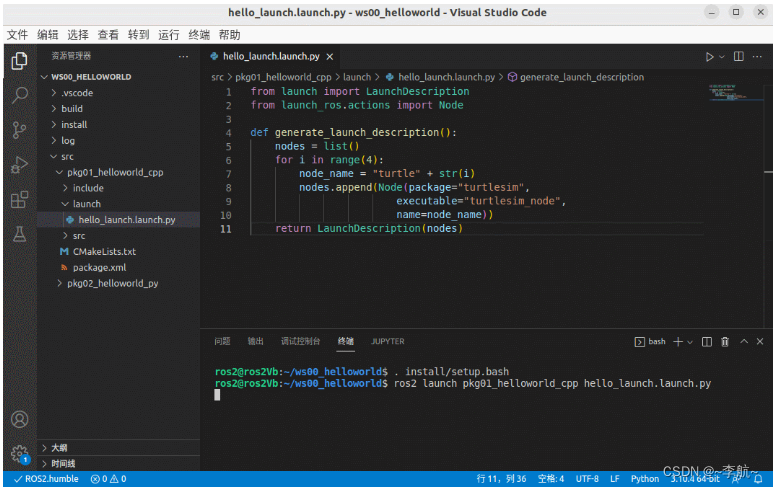Open the Manage gear icon
The width and height of the screenshot is (774, 488).
[19, 453]
